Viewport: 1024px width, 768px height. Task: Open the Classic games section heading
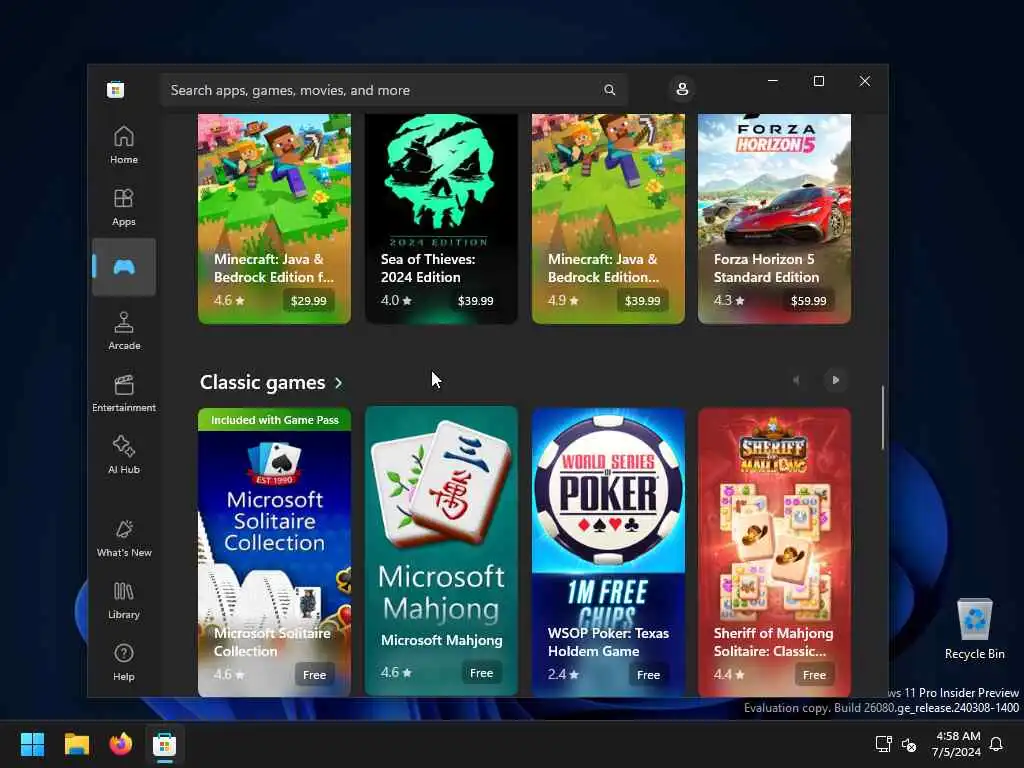pyautogui.click(x=263, y=382)
